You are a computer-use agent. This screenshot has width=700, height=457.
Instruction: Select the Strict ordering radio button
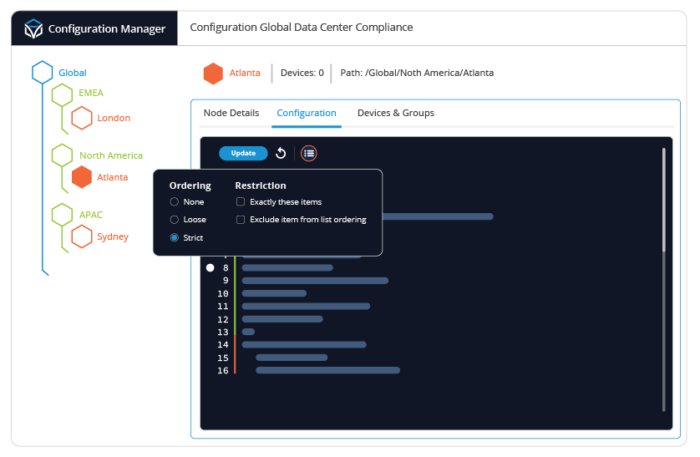(175, 237)
